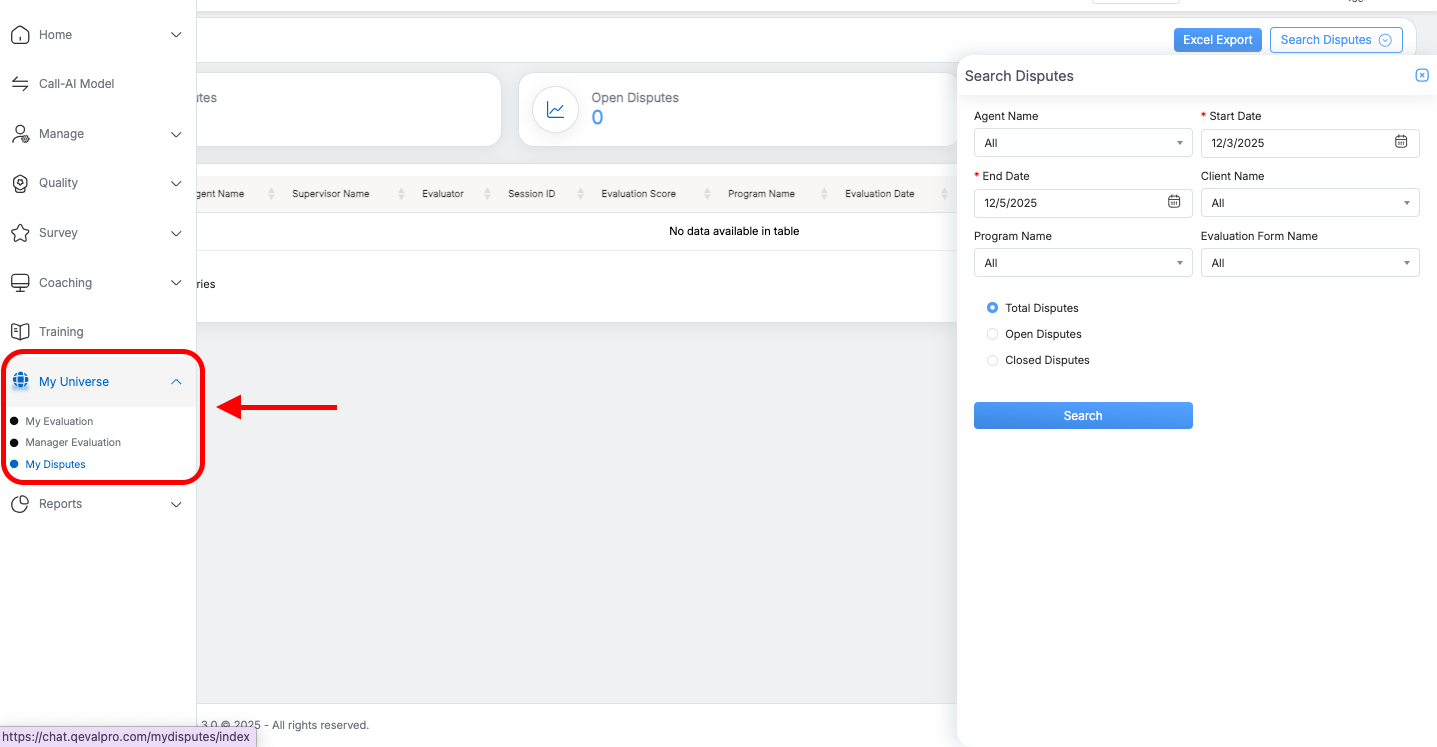1437x747 pixels.
Task: Close the Search Disputes panel
Action: click(x=1421, y=76)
